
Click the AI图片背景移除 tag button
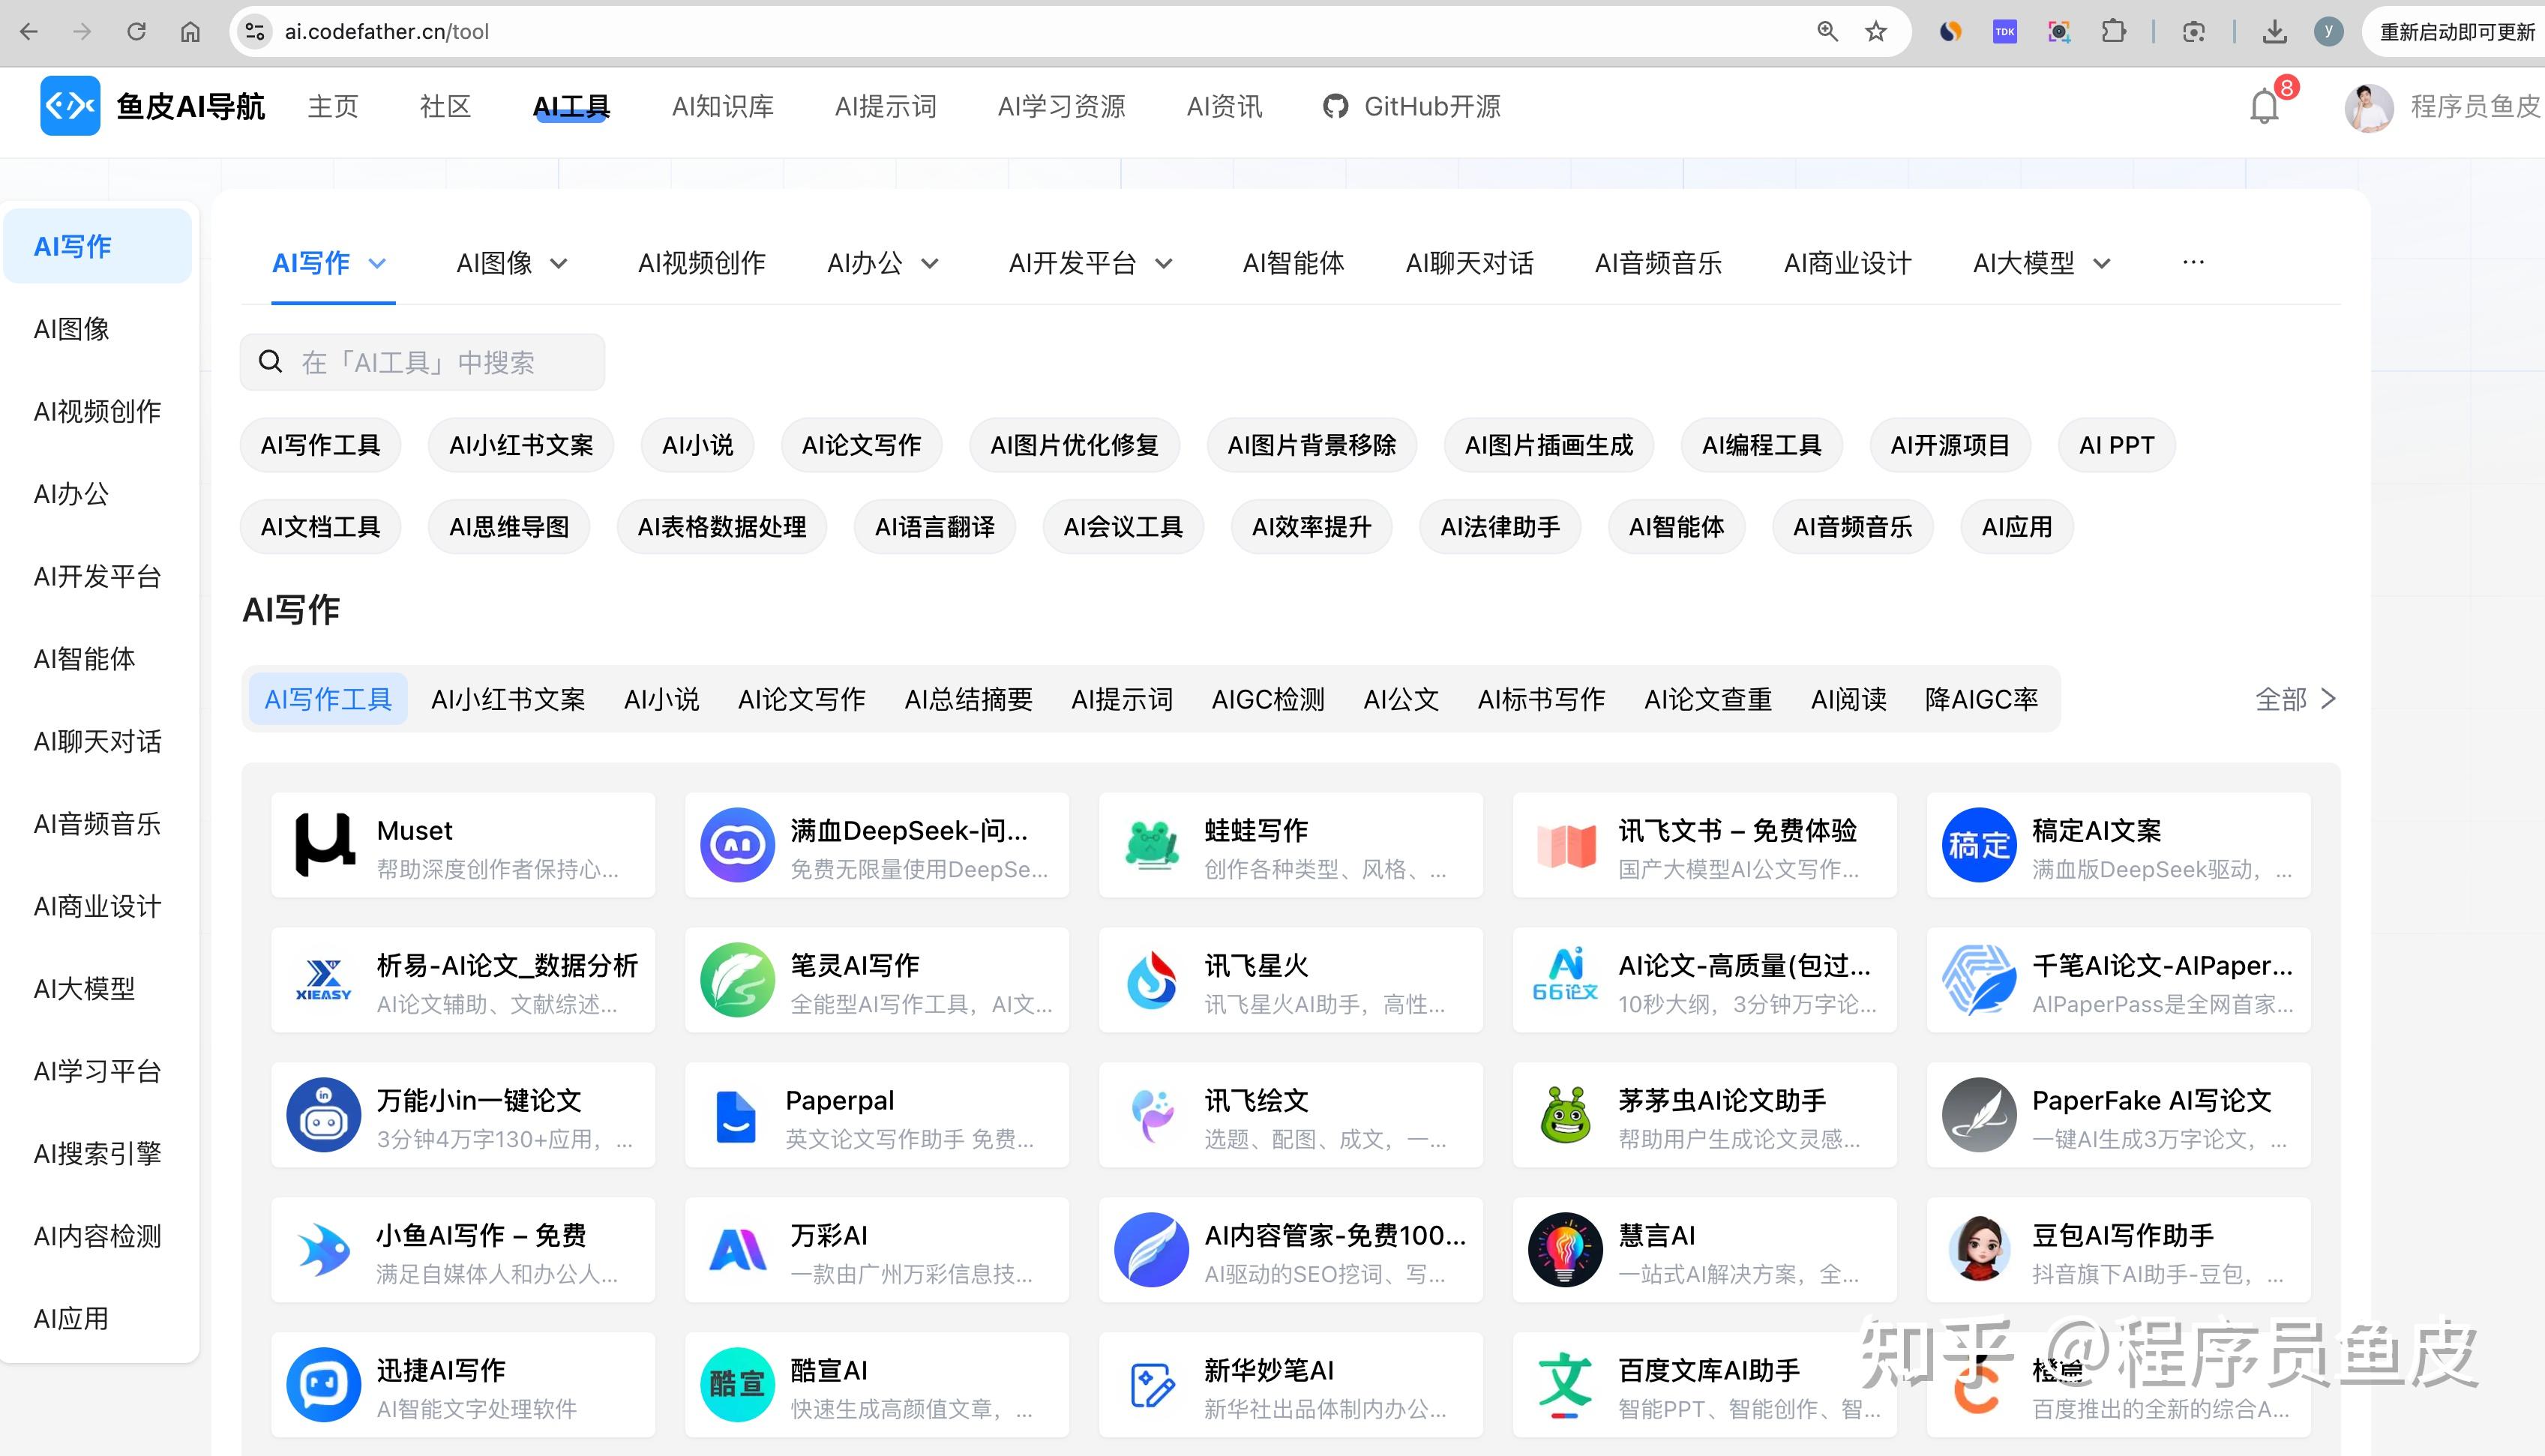click(1311, 445)
